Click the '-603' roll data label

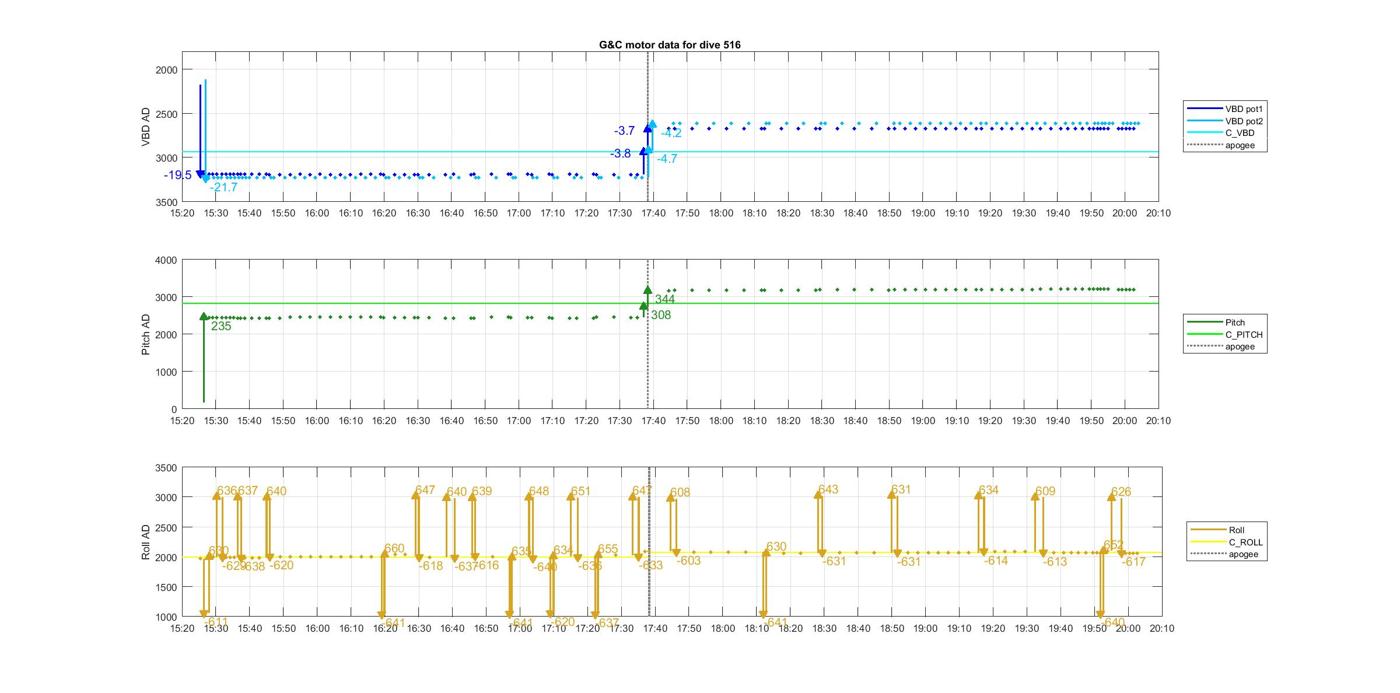pyautogui.click(x=689, y=561)
